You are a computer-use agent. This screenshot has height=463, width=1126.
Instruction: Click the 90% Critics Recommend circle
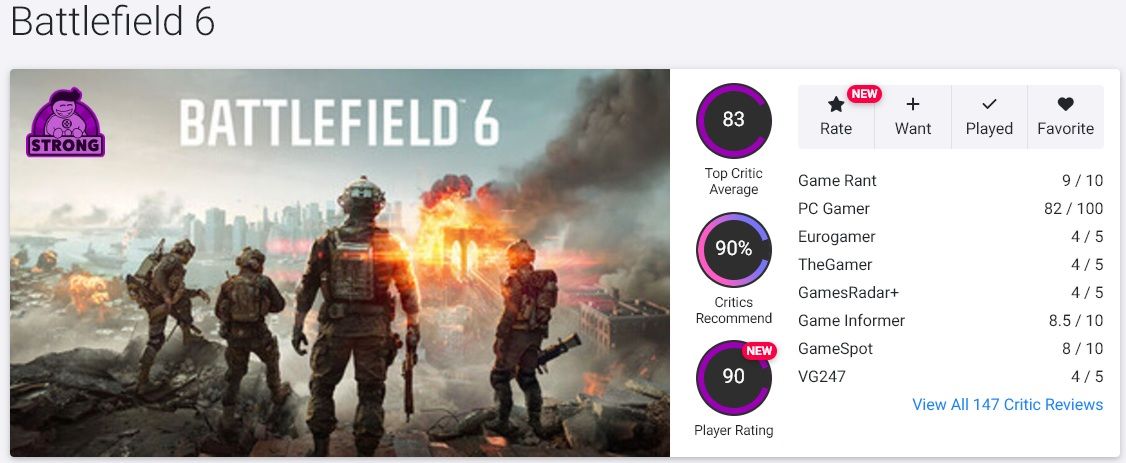point(733,249)
